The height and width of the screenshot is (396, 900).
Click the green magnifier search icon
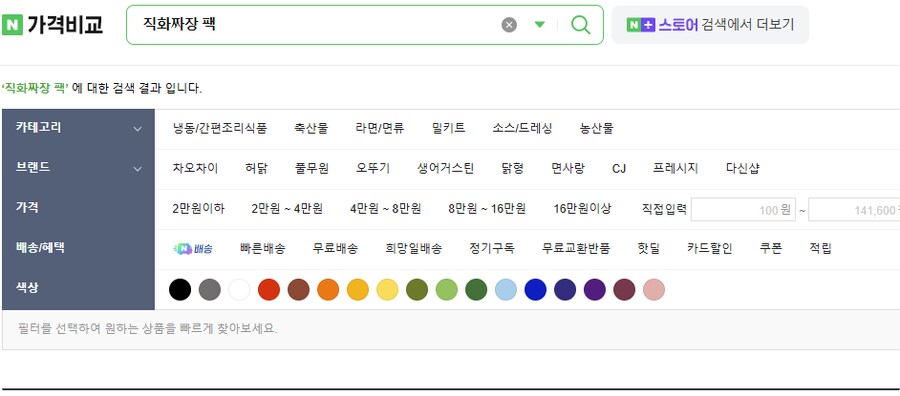point(581,25)
